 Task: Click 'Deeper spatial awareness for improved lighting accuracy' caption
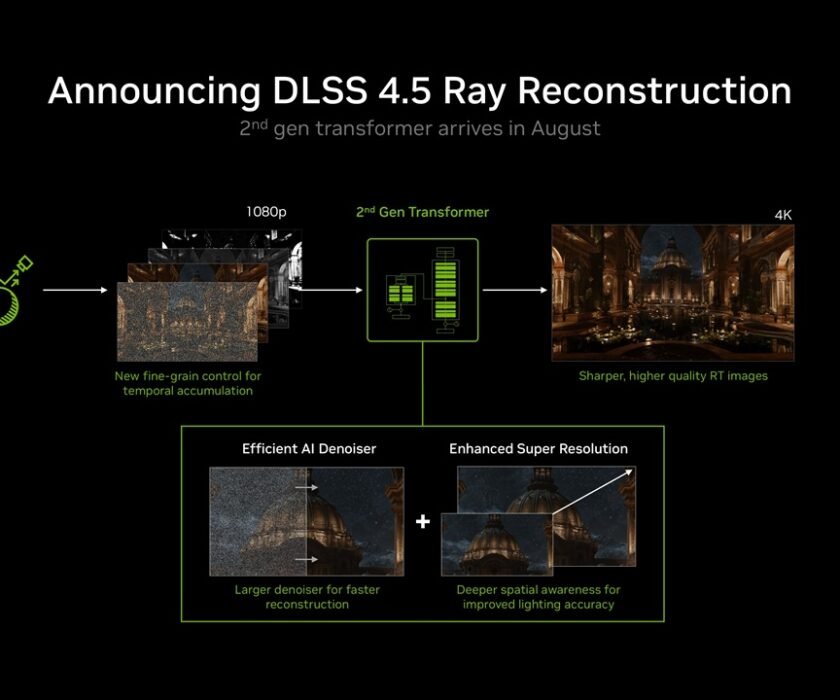pyautogui.click(x=538, y=597)
